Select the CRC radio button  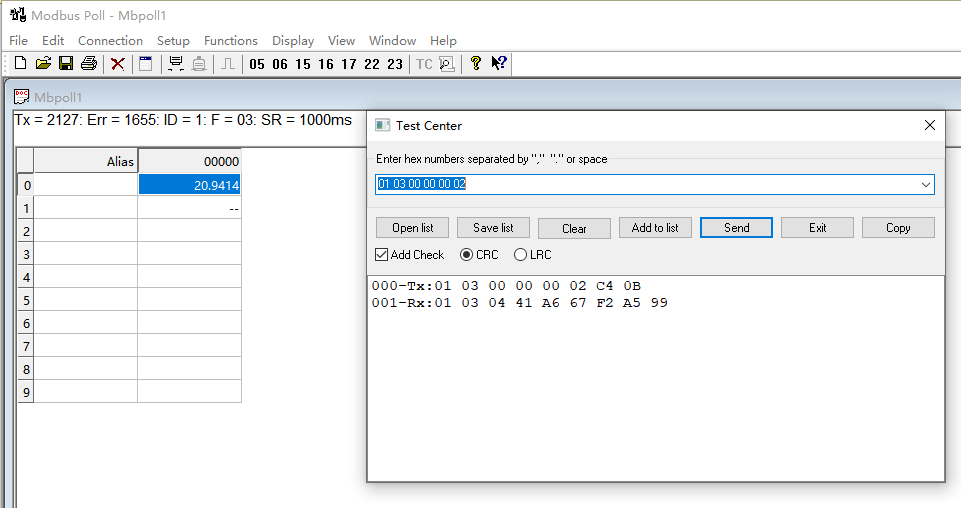(x=466, y=255)
